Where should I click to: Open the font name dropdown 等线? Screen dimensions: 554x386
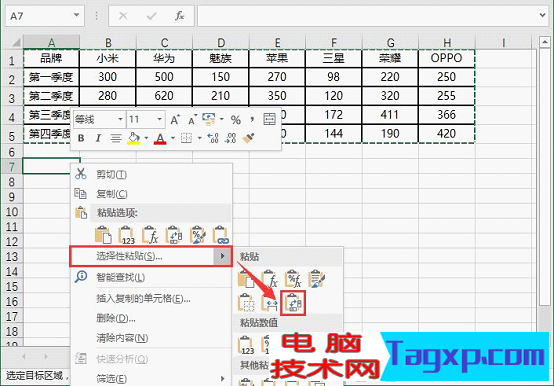point(120,119)
